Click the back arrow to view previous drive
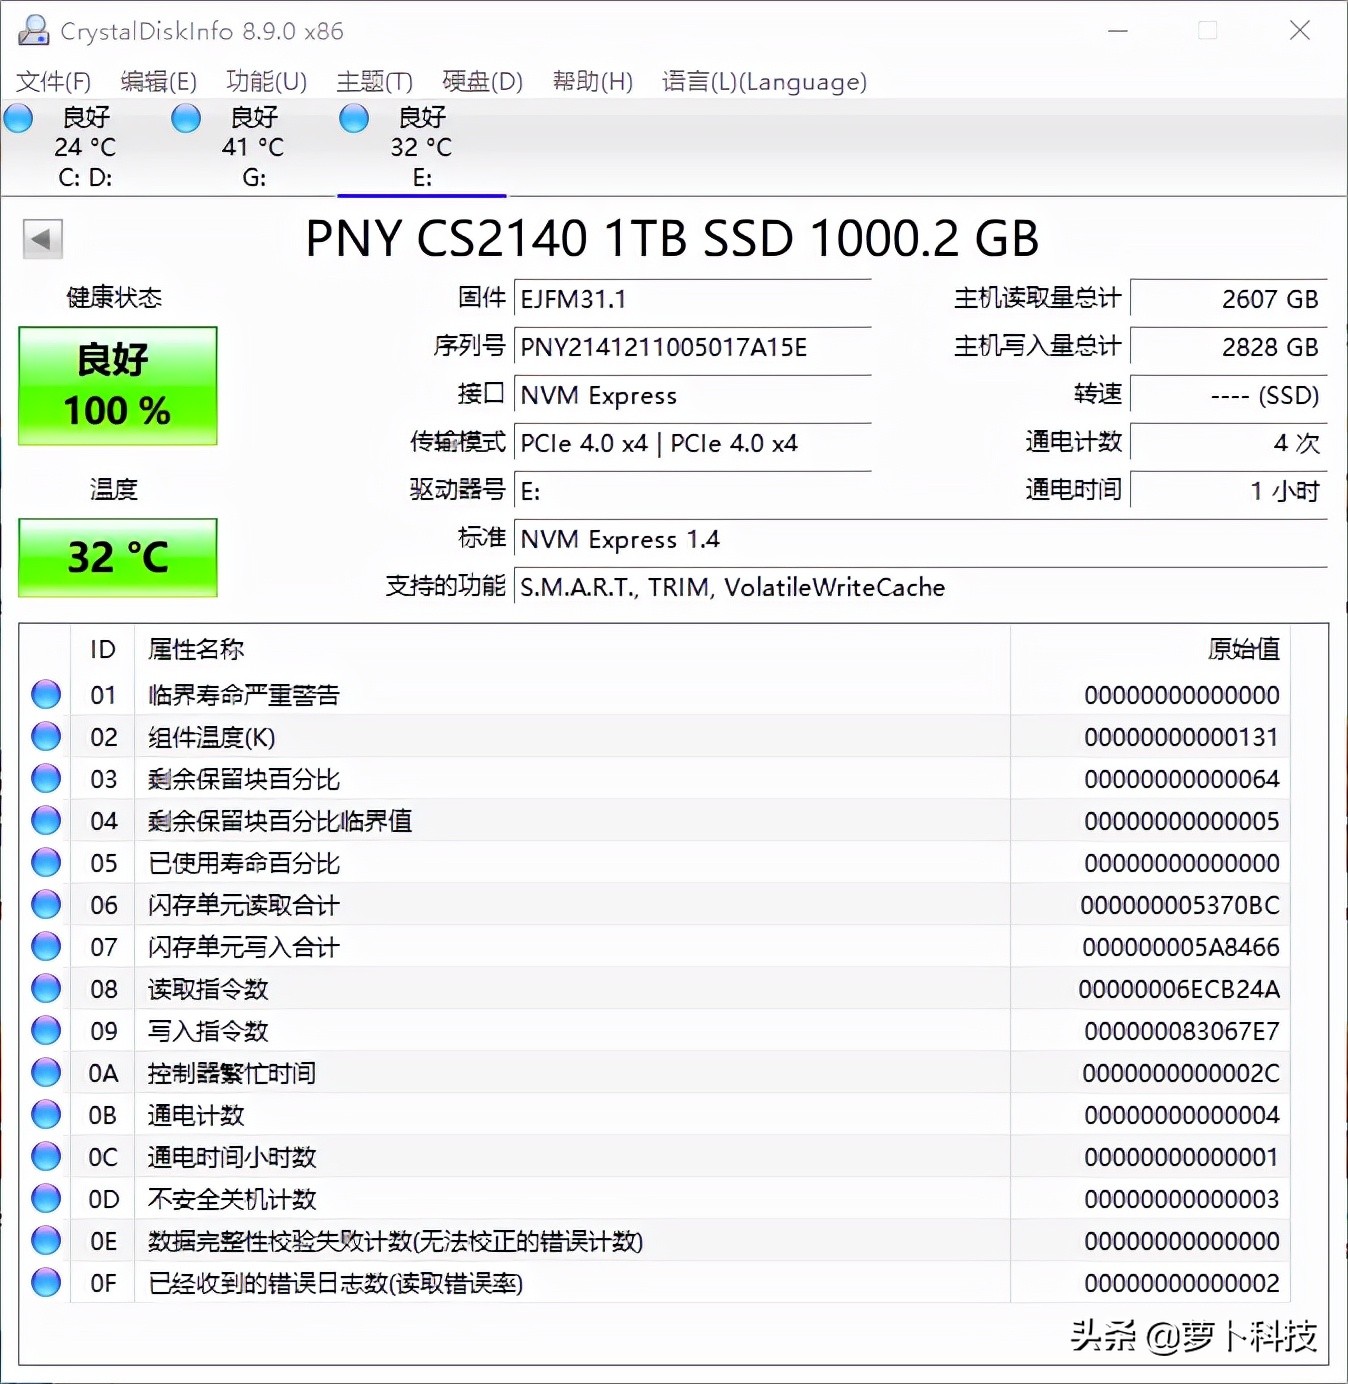1348x1384 pixels. pos(42,239)
